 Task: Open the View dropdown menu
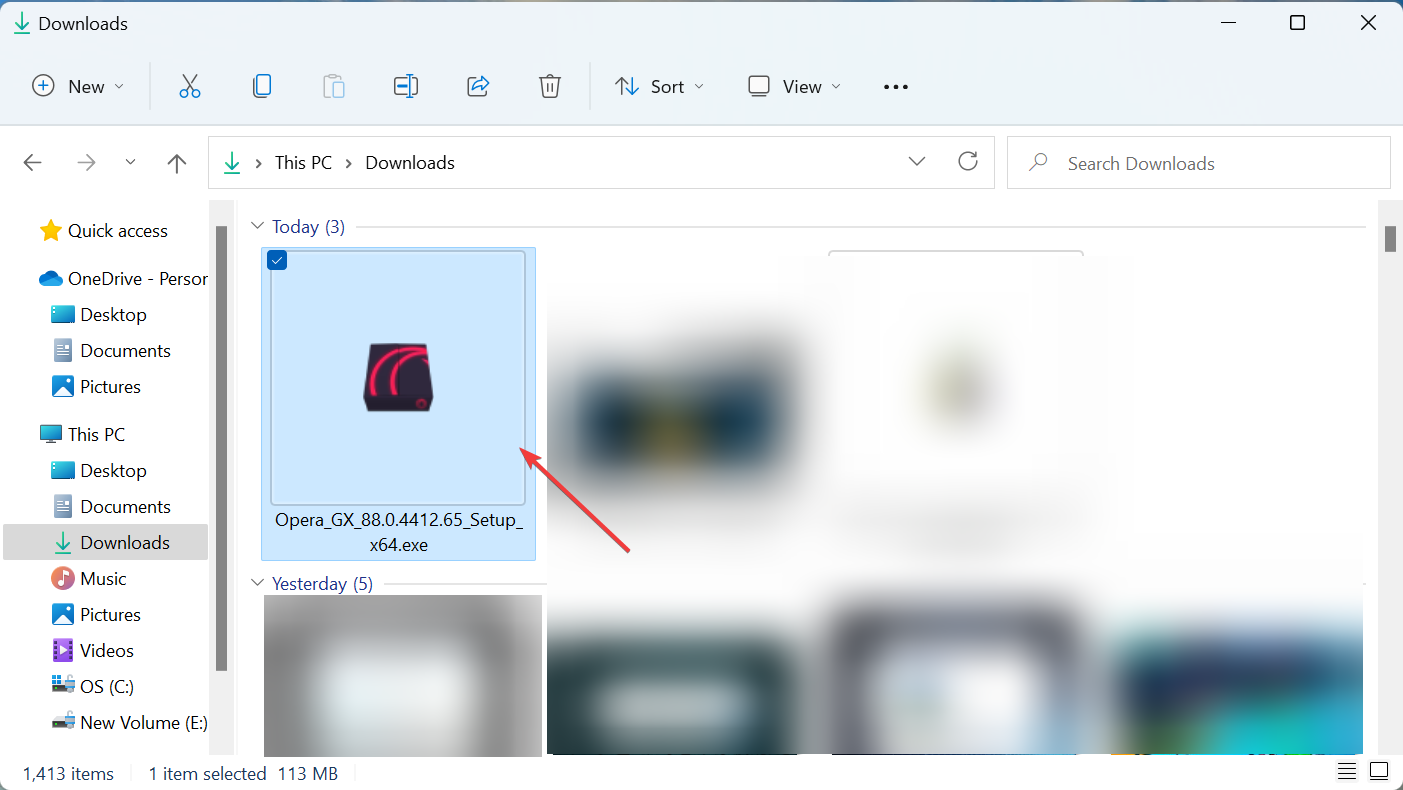[794, 86]
